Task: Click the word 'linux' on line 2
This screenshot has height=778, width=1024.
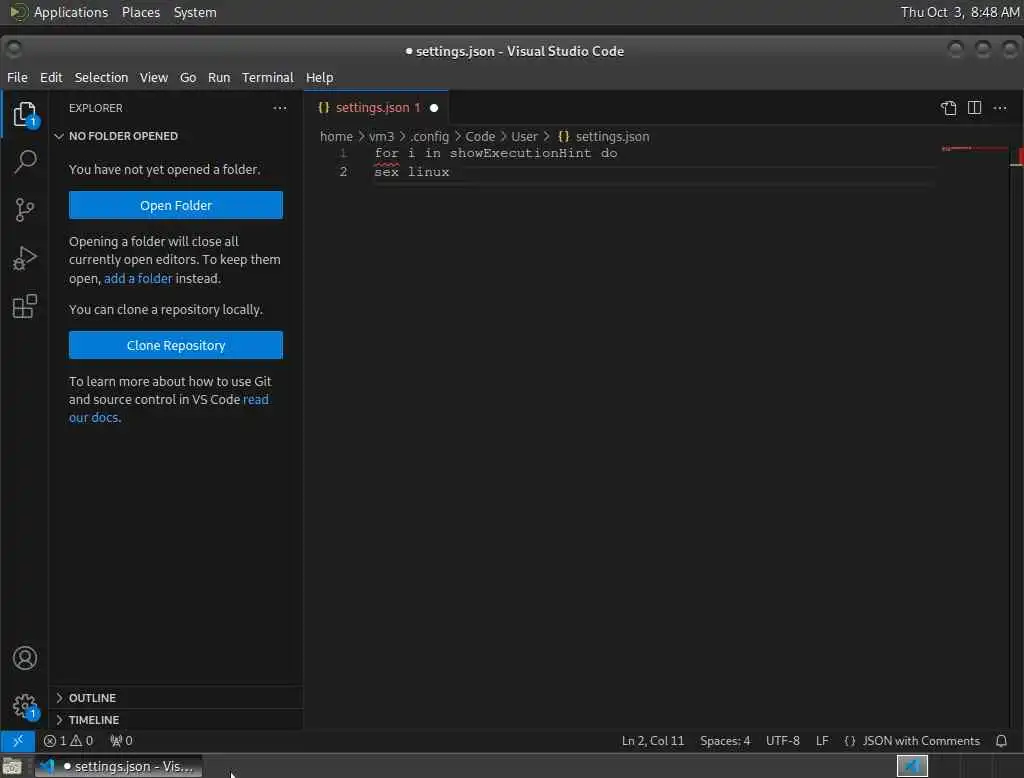Action: [428, 172]
